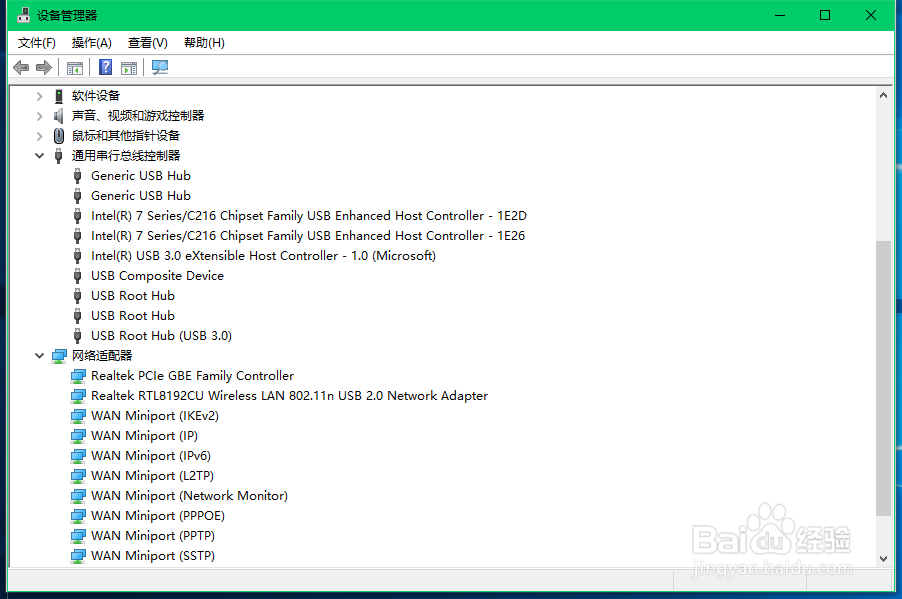Click the icon of WAN Miniport (IKEv2)

coord(78,416)
